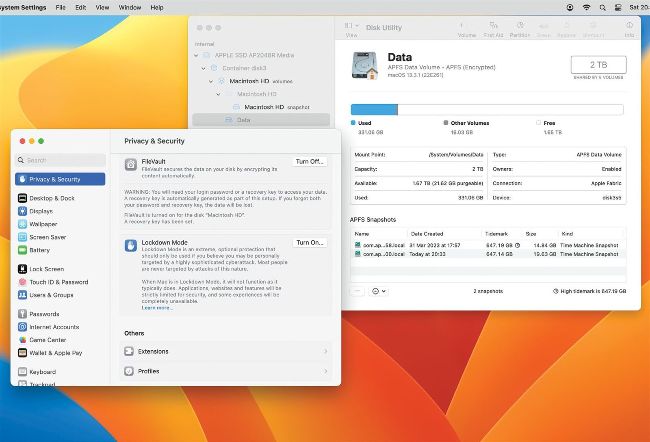Open Desktop & Dock settings
Screen dimensions: 650x442
pyautogui.click(x=50, y=198)
